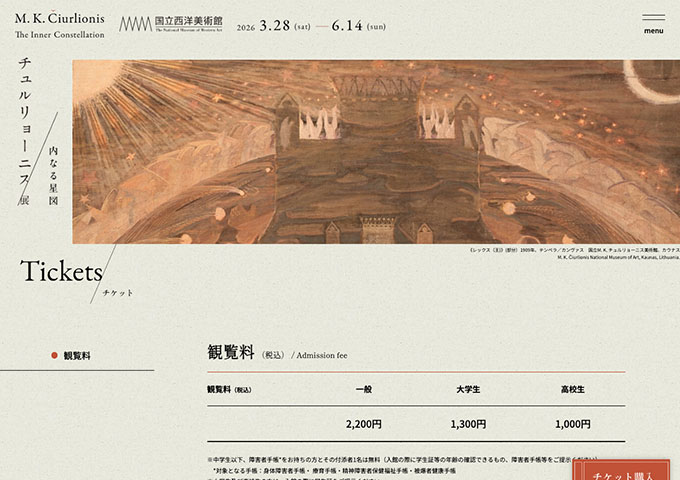The image size is (680, 480).
Task: Click the チケット購入 button
Action: click(x=621, y=471)
